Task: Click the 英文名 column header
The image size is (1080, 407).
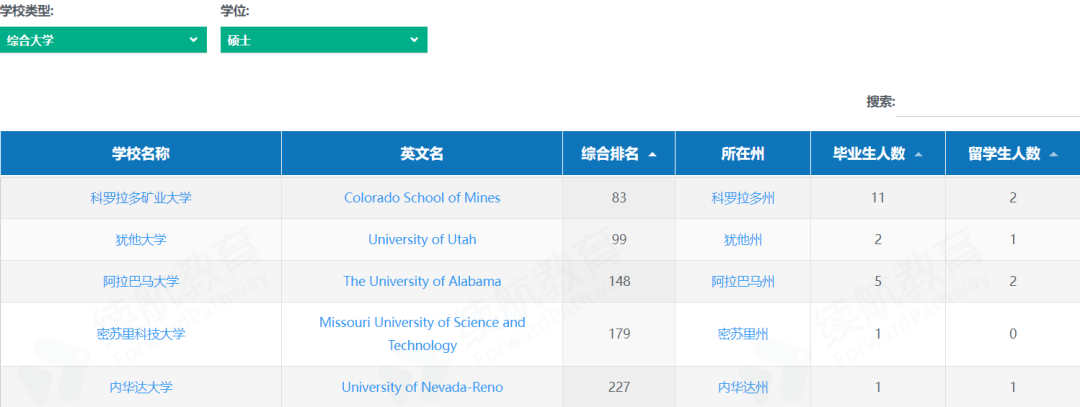Action: 422,154
